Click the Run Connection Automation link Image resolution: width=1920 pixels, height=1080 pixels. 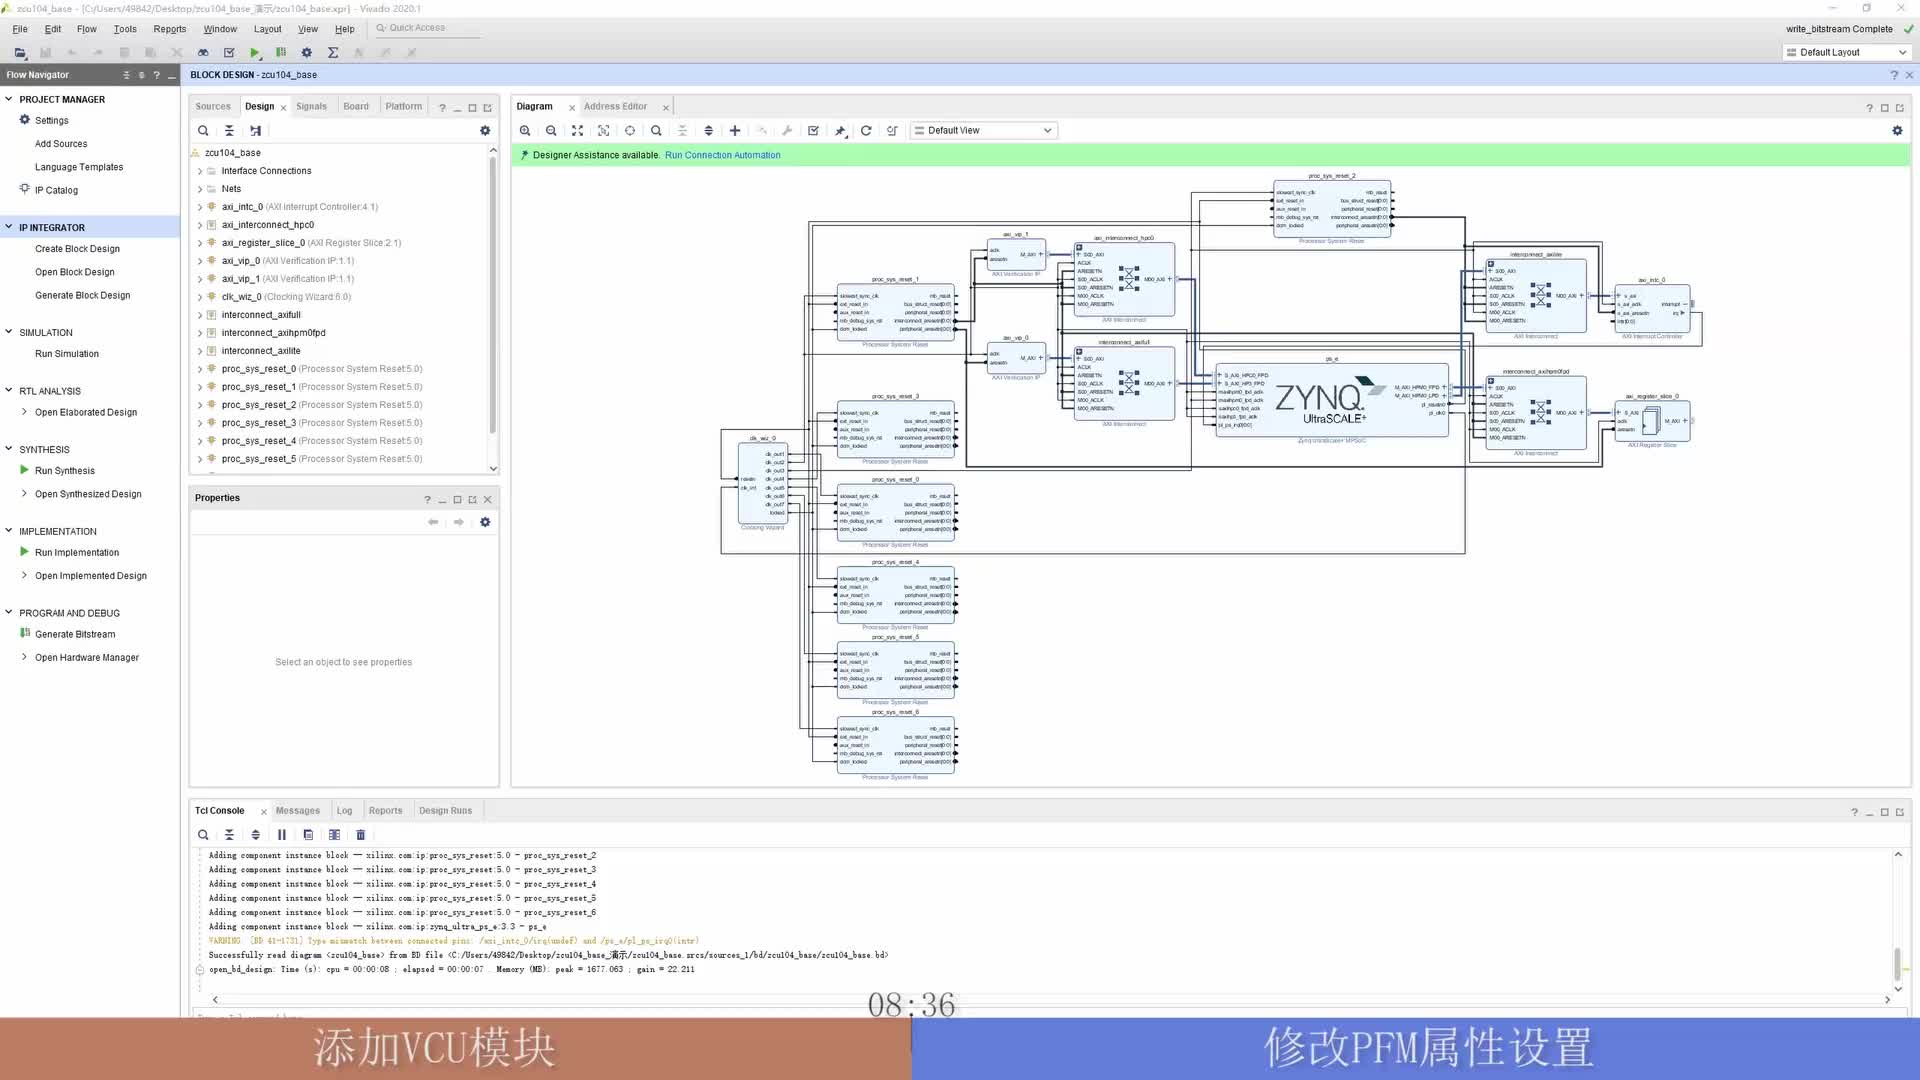coord(721,154)
